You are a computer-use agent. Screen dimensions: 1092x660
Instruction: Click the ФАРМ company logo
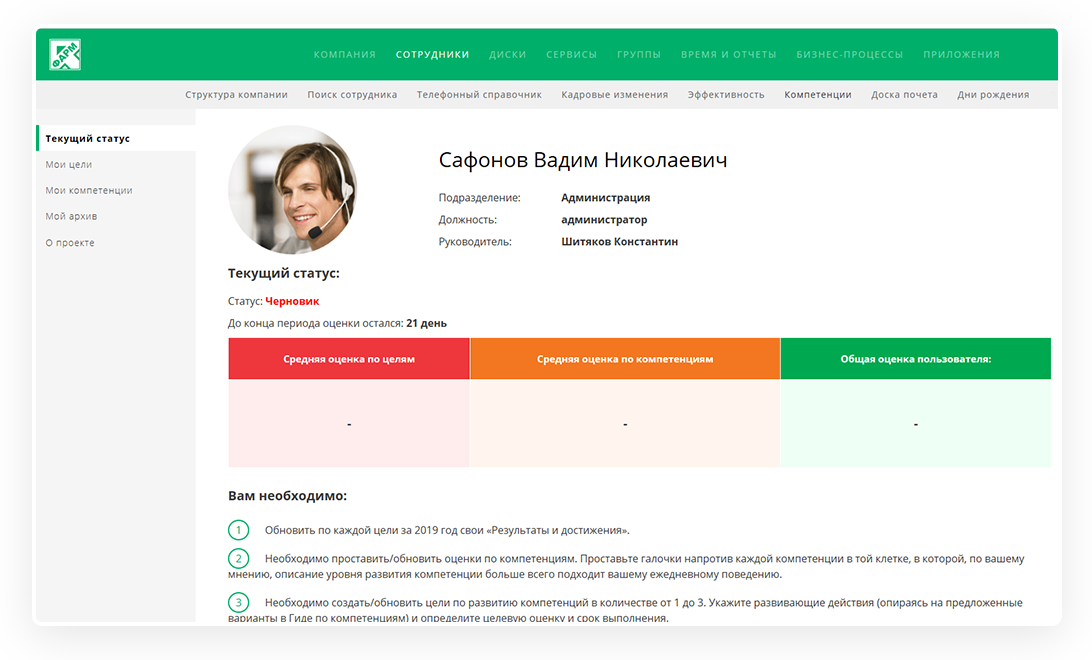pos(65,54)
